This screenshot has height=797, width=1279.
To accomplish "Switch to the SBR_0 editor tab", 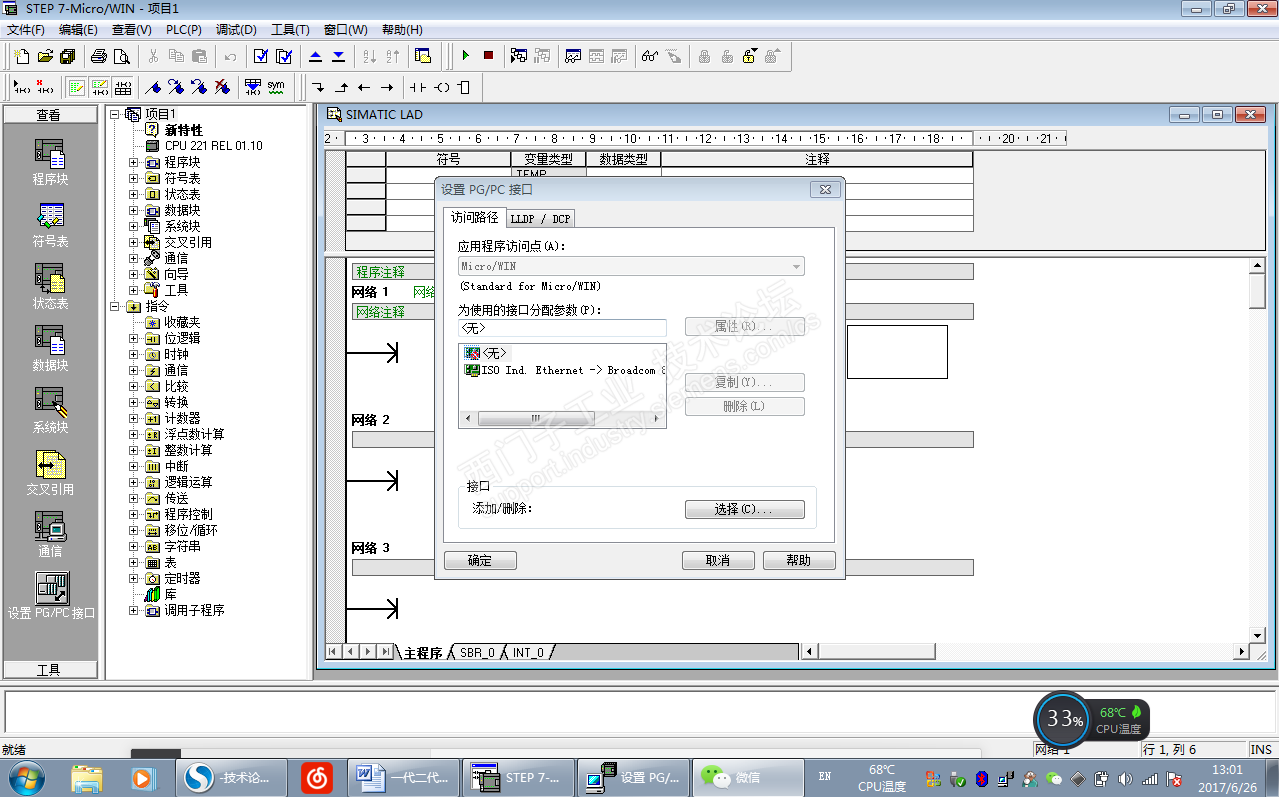I will tap(476, 653).
